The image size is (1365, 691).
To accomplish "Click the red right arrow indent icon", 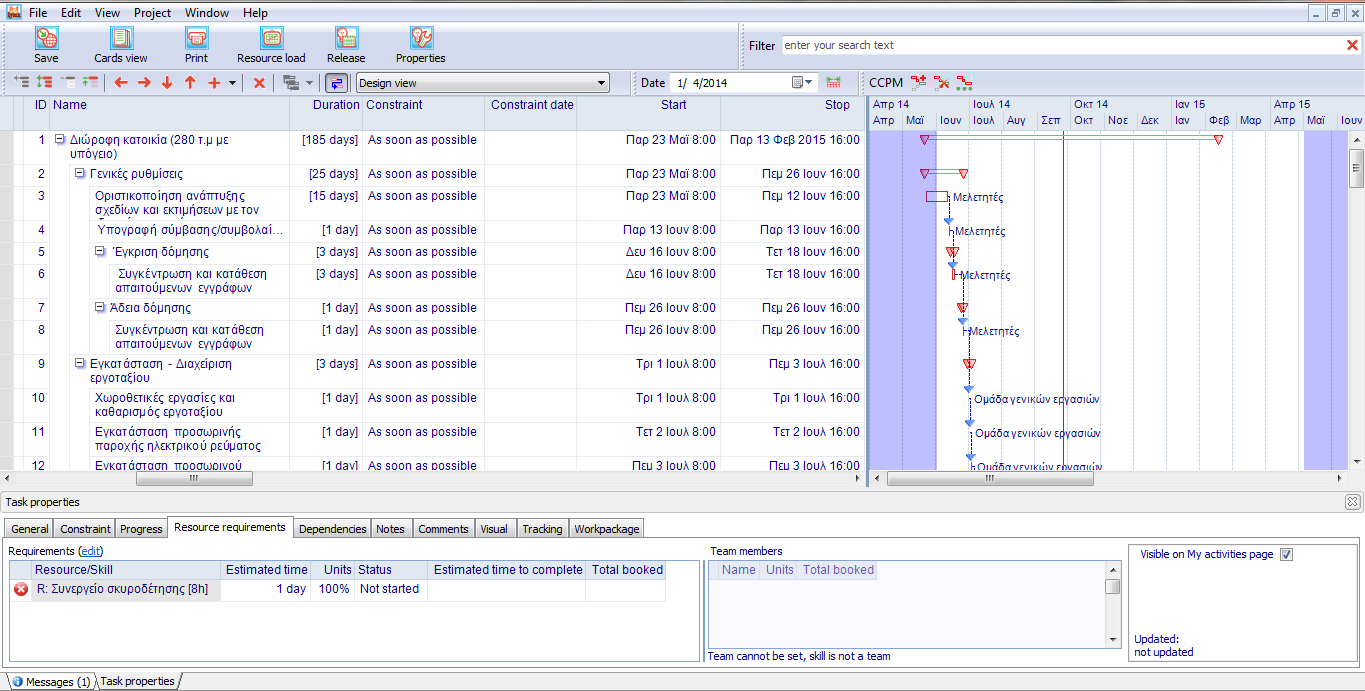I will tap(144, 83).
